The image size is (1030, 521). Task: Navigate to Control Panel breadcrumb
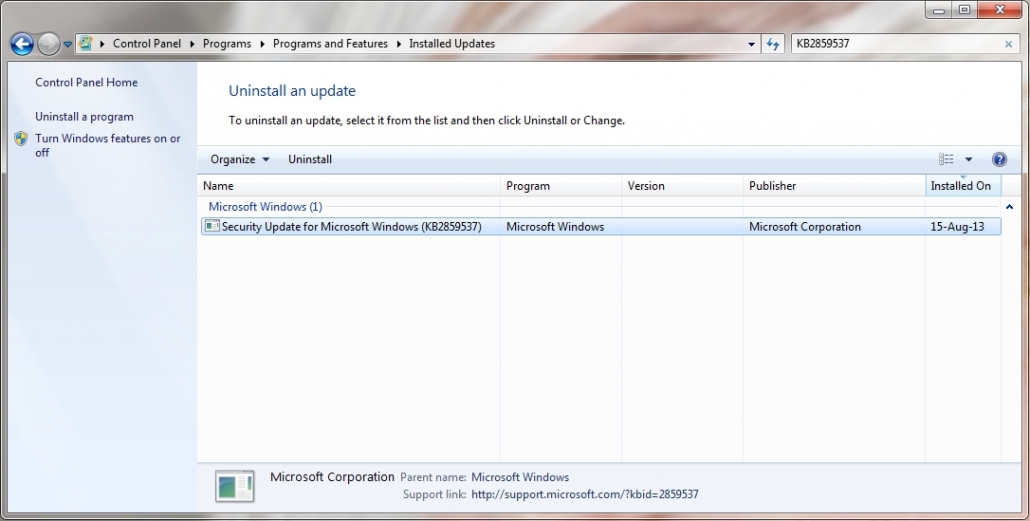[x=146, y=44]
